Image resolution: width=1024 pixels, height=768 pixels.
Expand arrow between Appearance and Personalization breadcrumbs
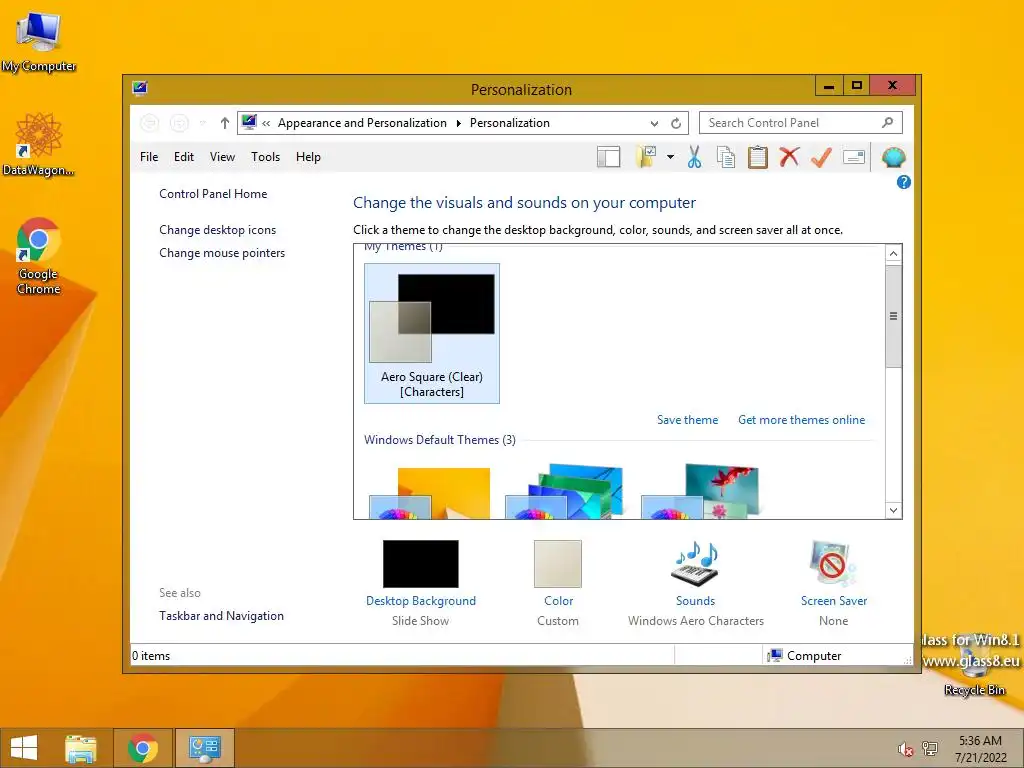458,123
